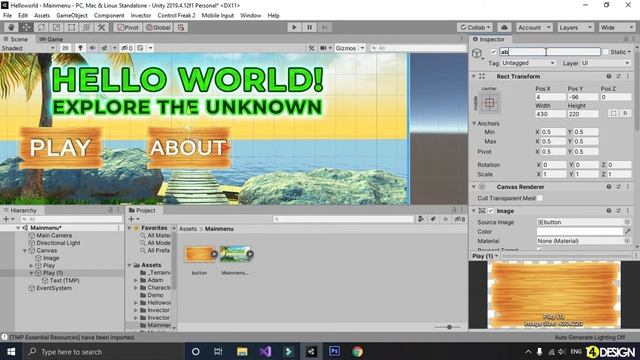The image size is (640, 360).
Task: Open the Collab dropdown
Action: click(x=476, y=27)
